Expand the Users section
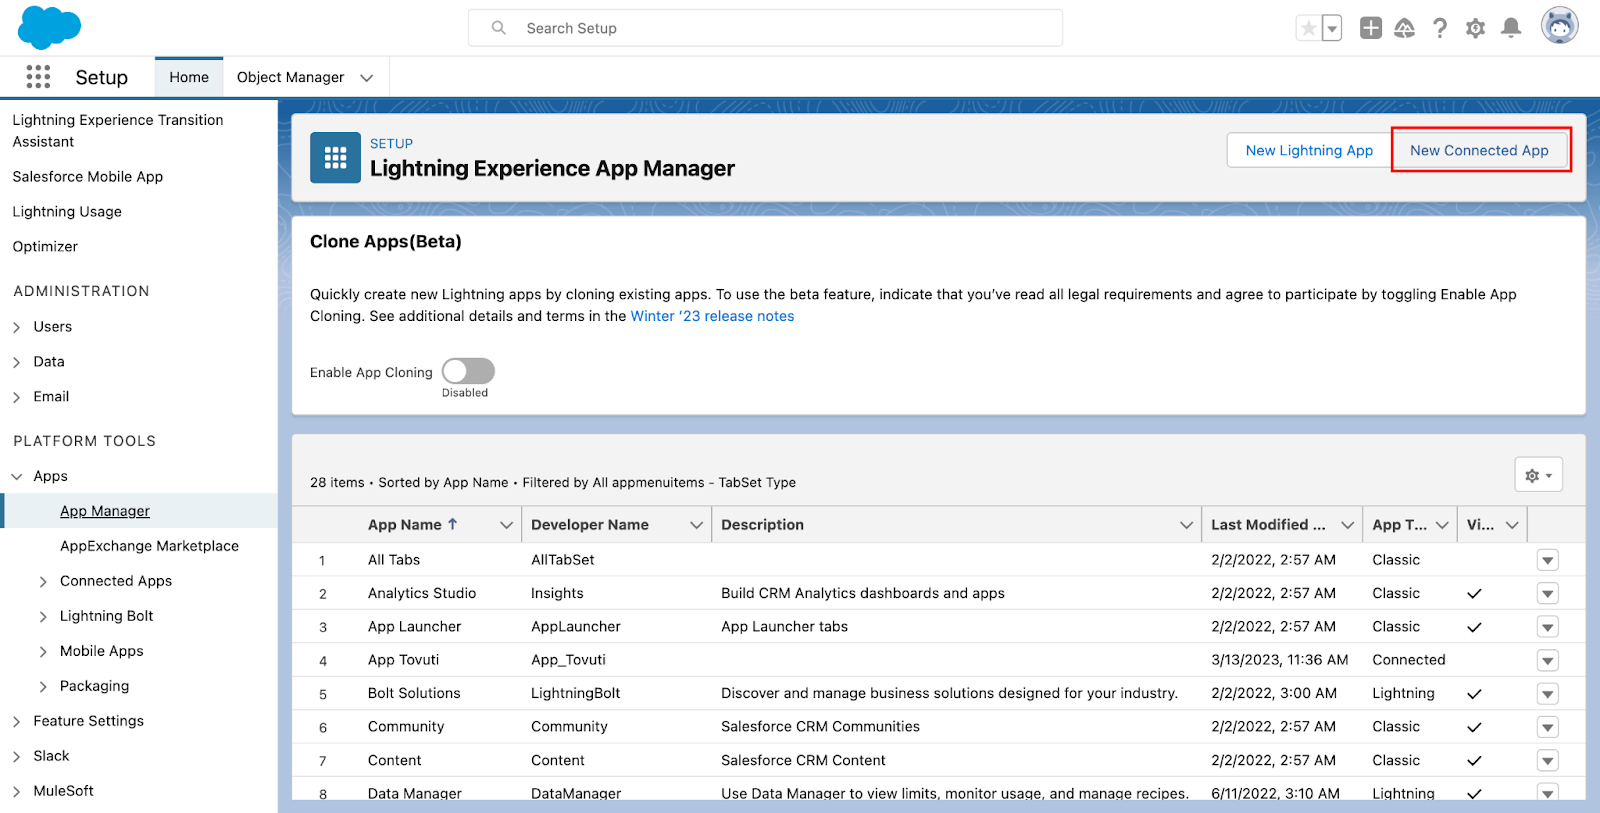The image size is (1600, 813). [16, 327]
